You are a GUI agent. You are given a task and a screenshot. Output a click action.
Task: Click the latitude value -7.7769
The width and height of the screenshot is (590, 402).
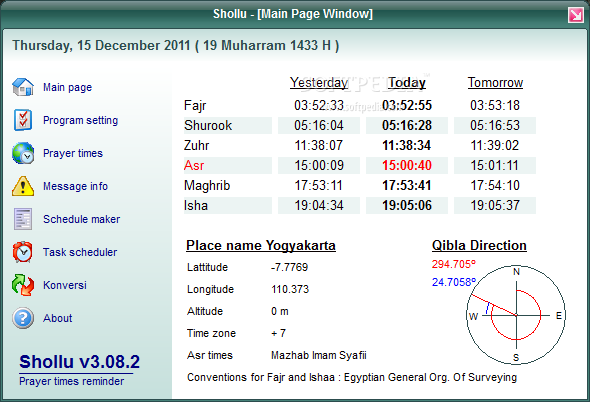(x=289, y=267)
